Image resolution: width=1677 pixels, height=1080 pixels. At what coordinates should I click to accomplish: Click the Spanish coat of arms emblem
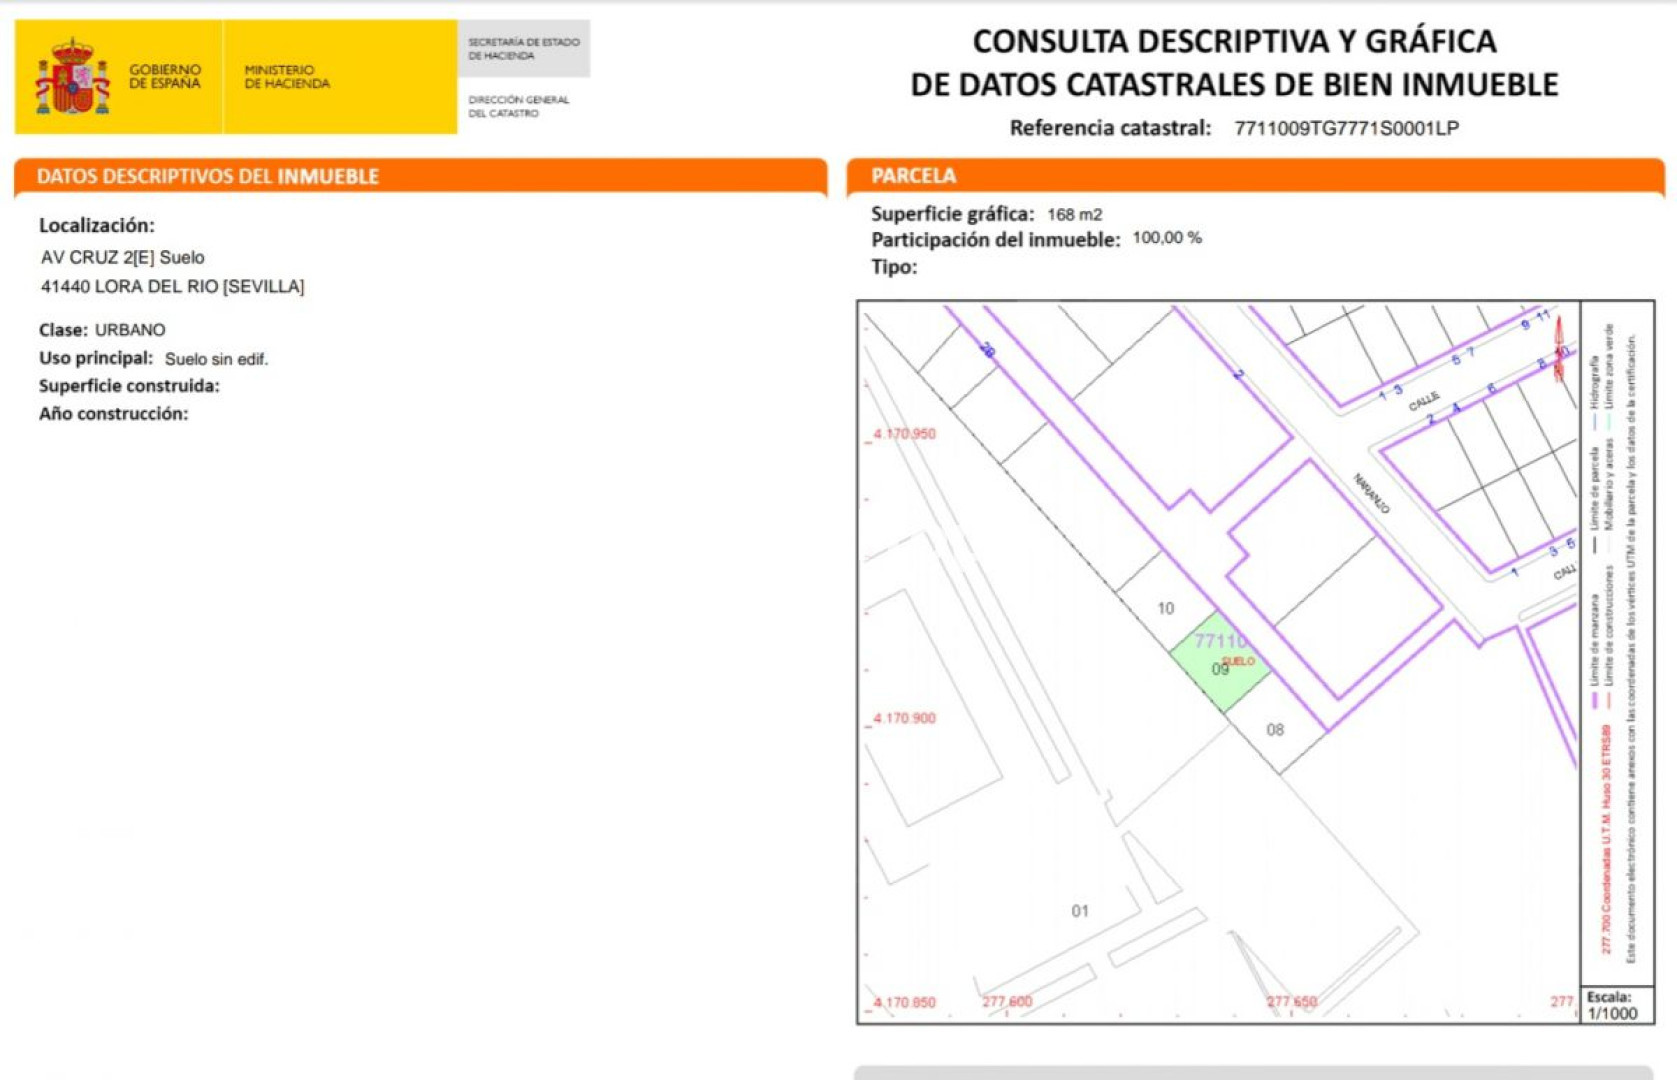(x=72, y=77)
